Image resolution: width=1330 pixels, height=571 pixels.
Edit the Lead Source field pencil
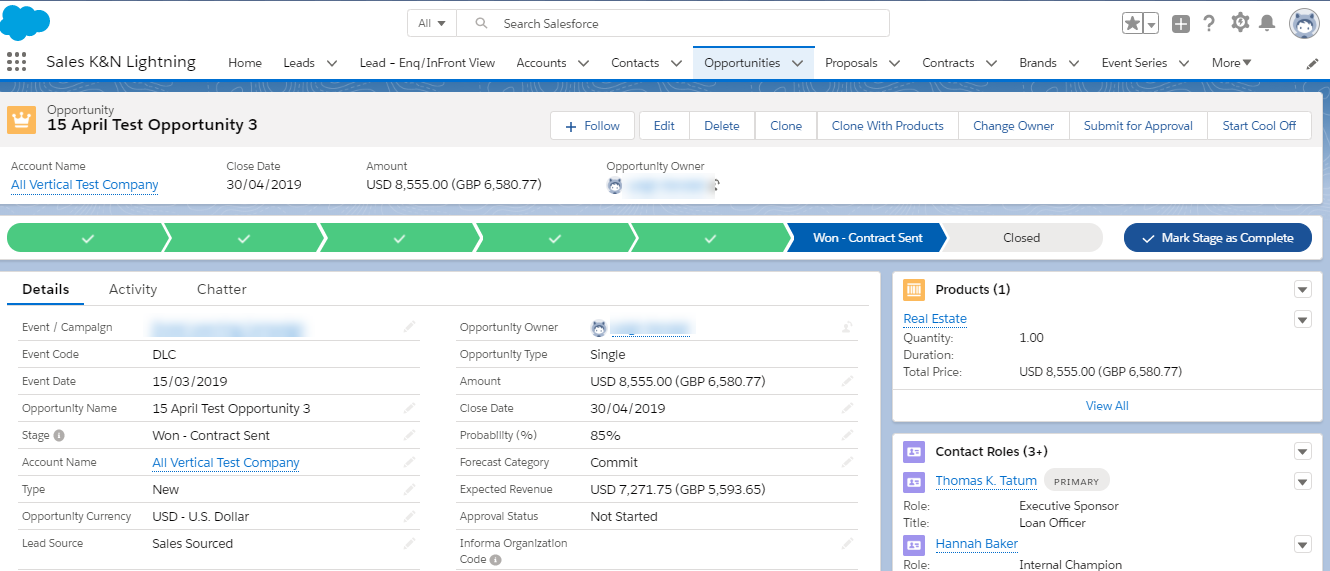(409, 543)
